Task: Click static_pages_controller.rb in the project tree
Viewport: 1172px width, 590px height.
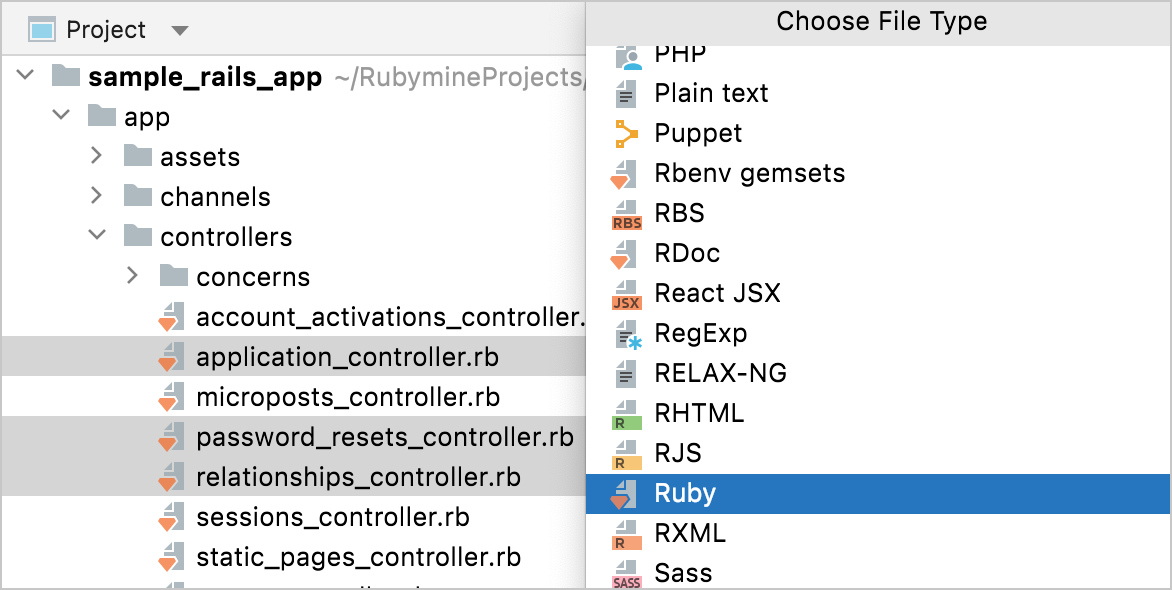Action: (x=359, y=558)
